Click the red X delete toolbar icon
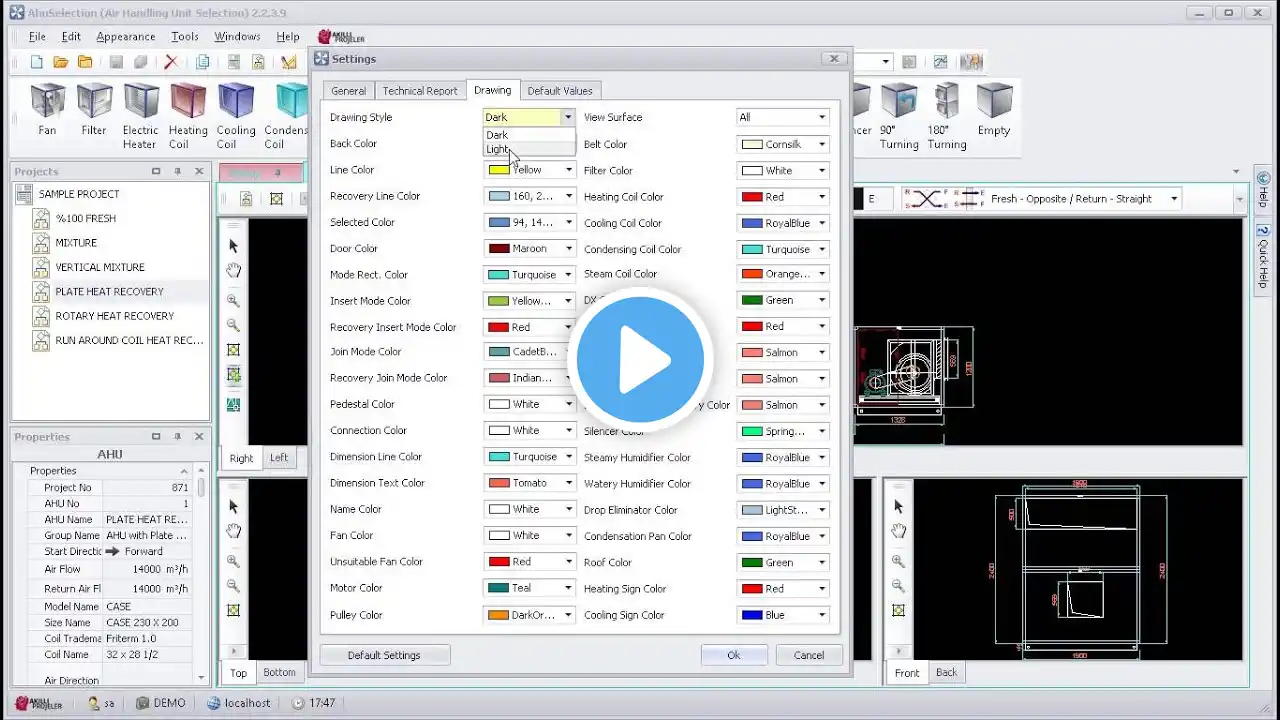Viewport: 1280px width, 720px height. 170,62
